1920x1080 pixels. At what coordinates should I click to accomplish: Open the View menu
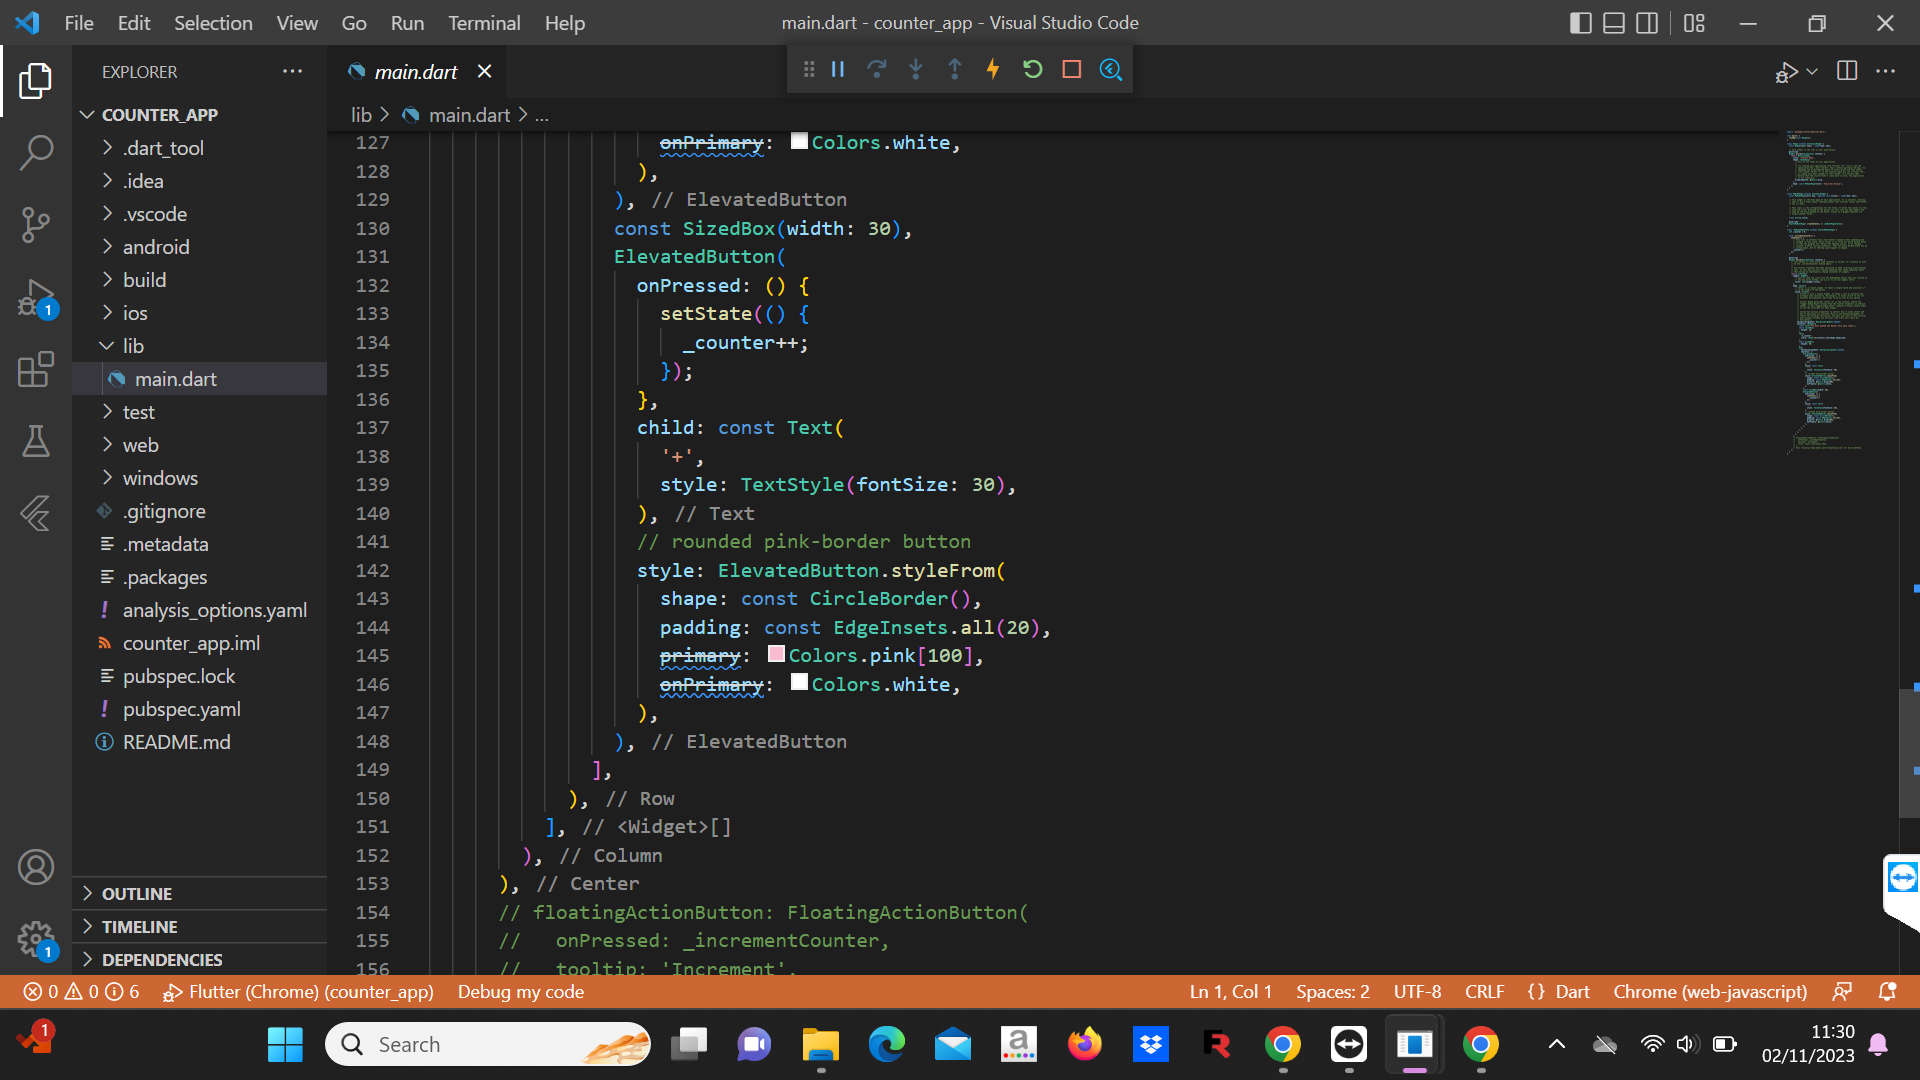[297, 23]
